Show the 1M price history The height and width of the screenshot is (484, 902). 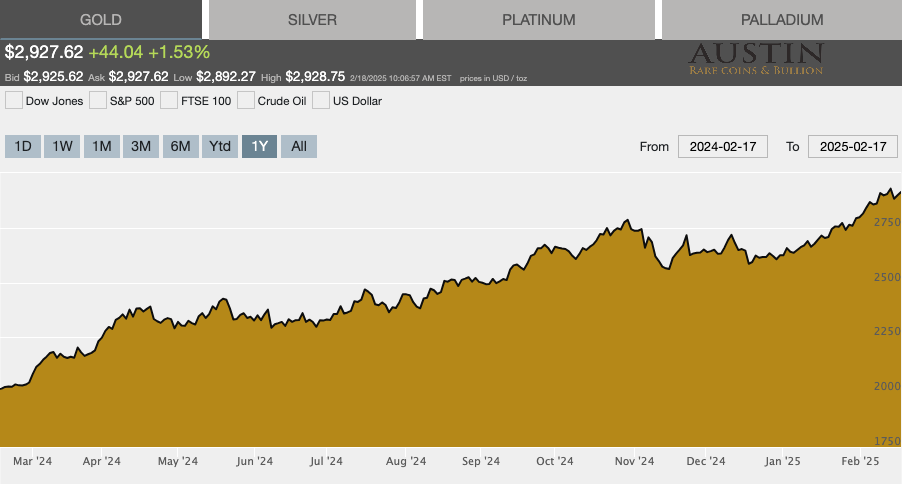click(101, 146)
